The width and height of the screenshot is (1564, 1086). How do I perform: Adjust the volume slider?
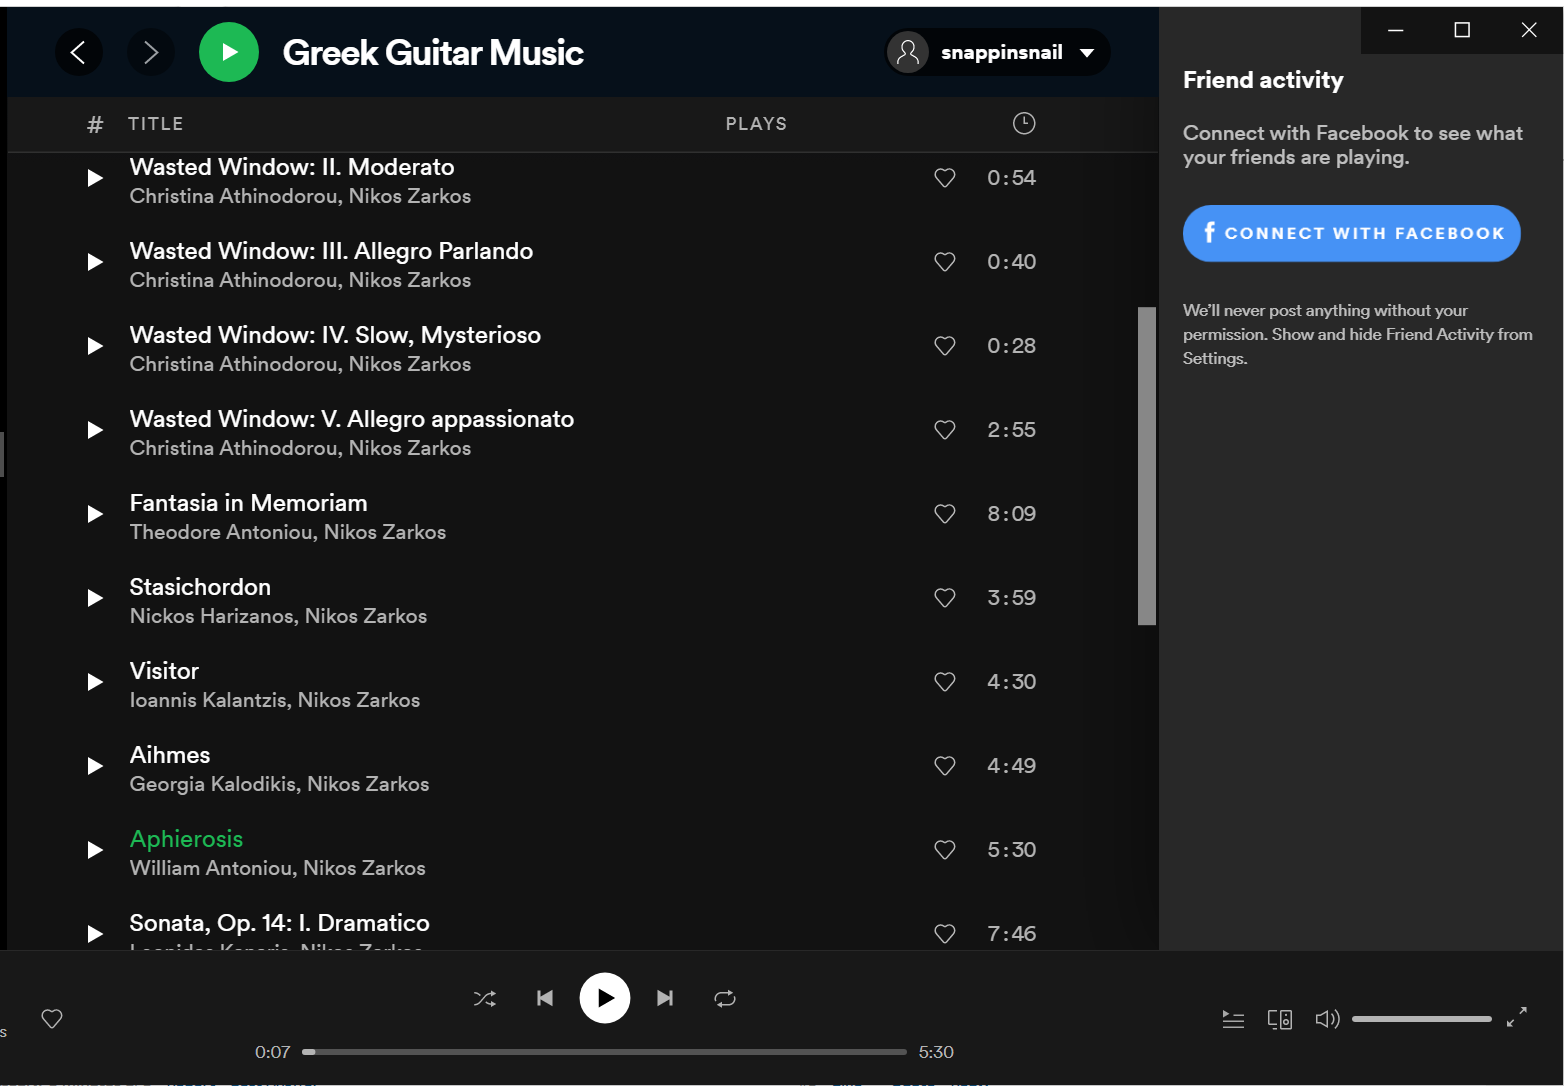coord(1422,1019)
